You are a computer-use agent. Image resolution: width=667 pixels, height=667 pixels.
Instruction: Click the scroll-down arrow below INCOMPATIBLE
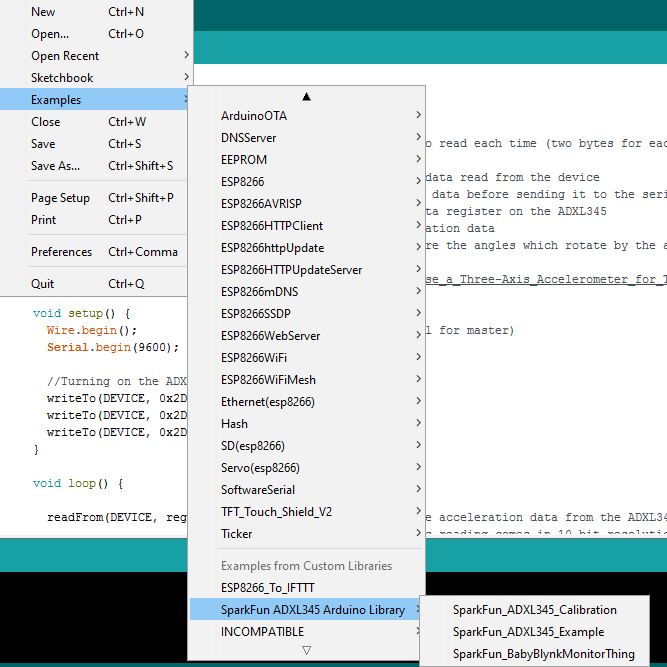click(306, 650)
